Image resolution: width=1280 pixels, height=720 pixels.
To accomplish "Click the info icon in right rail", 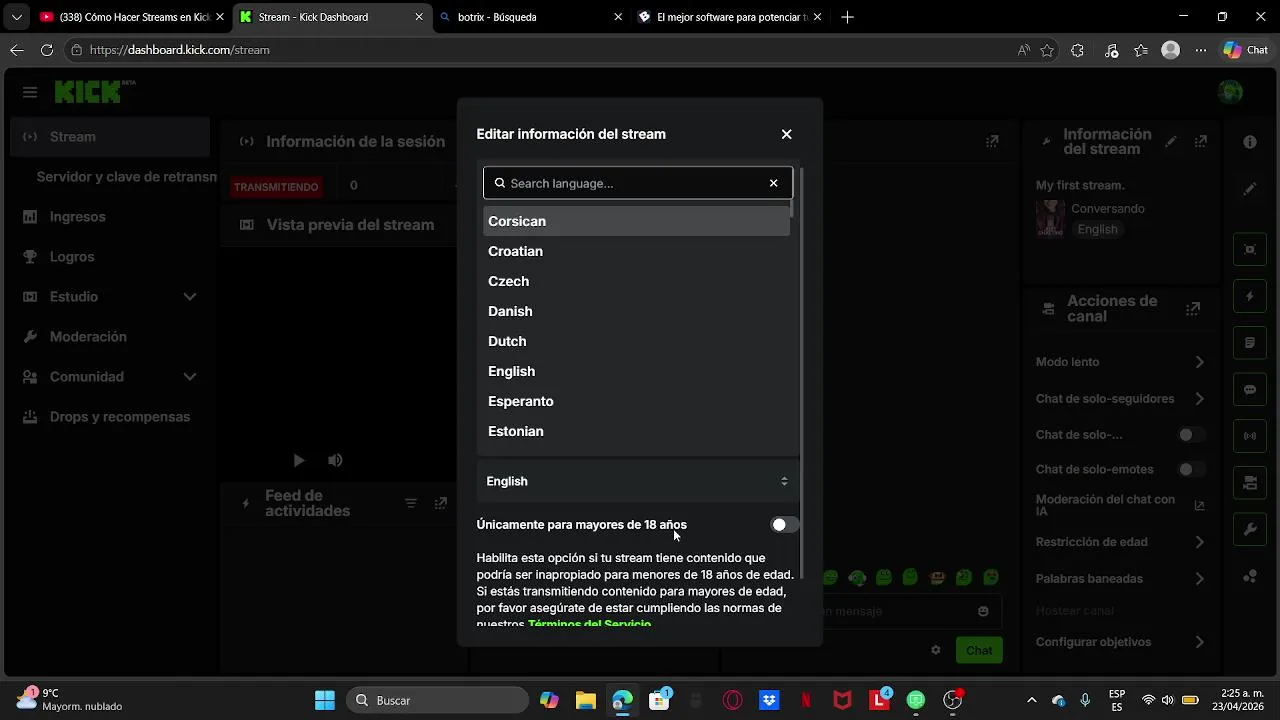I will pyautogui.click(x=1250, y=142).
